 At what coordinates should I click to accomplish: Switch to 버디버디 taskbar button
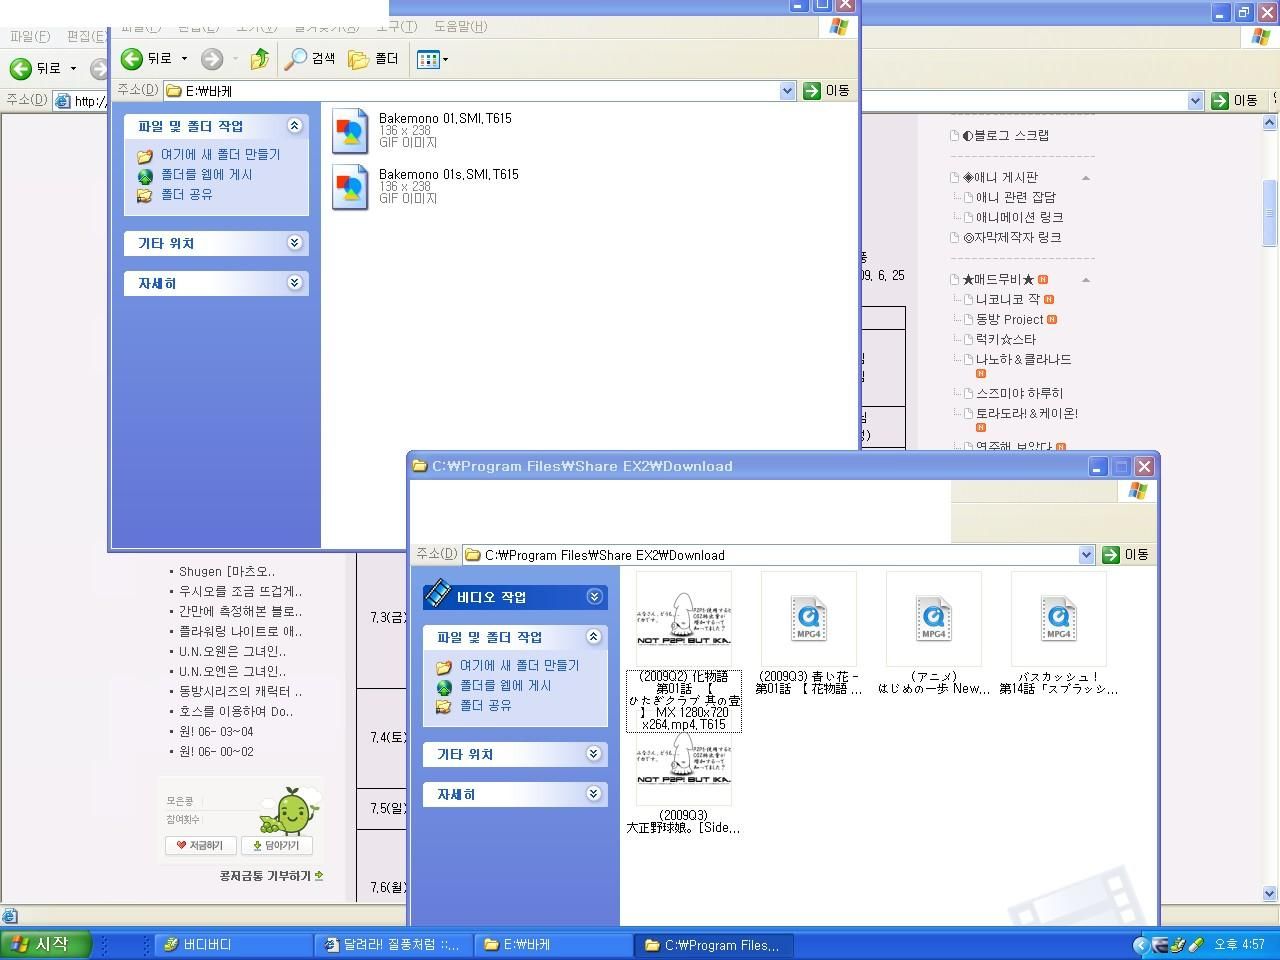[234, 945]
